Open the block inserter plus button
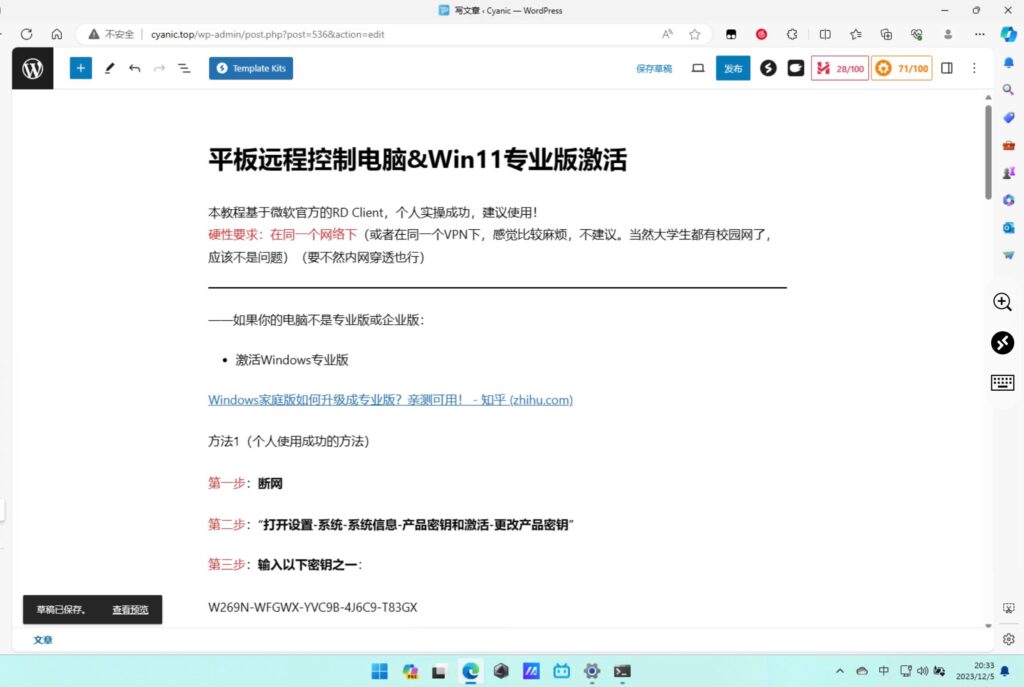Viewport: 1024px width, 687px height. [80, 69]
